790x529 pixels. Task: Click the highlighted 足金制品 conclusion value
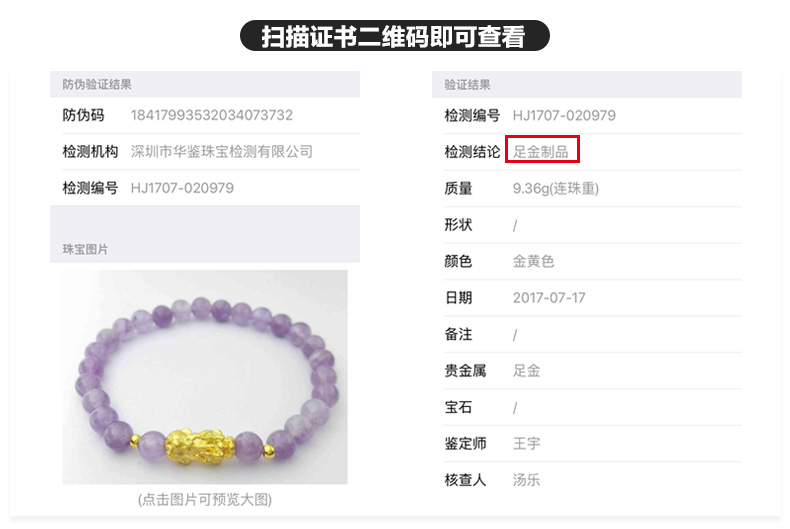click(541, 151)
